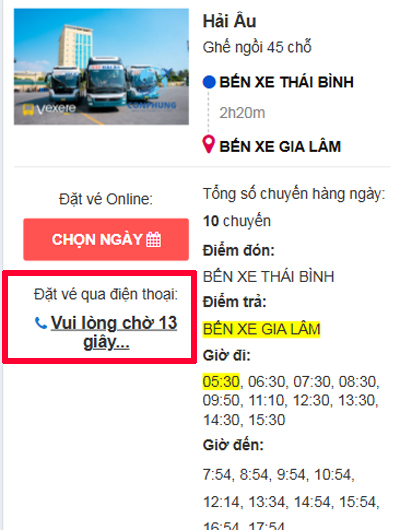
Task: Click the BẾN XE GIA LÂM route heading
Action: (280, 146)
